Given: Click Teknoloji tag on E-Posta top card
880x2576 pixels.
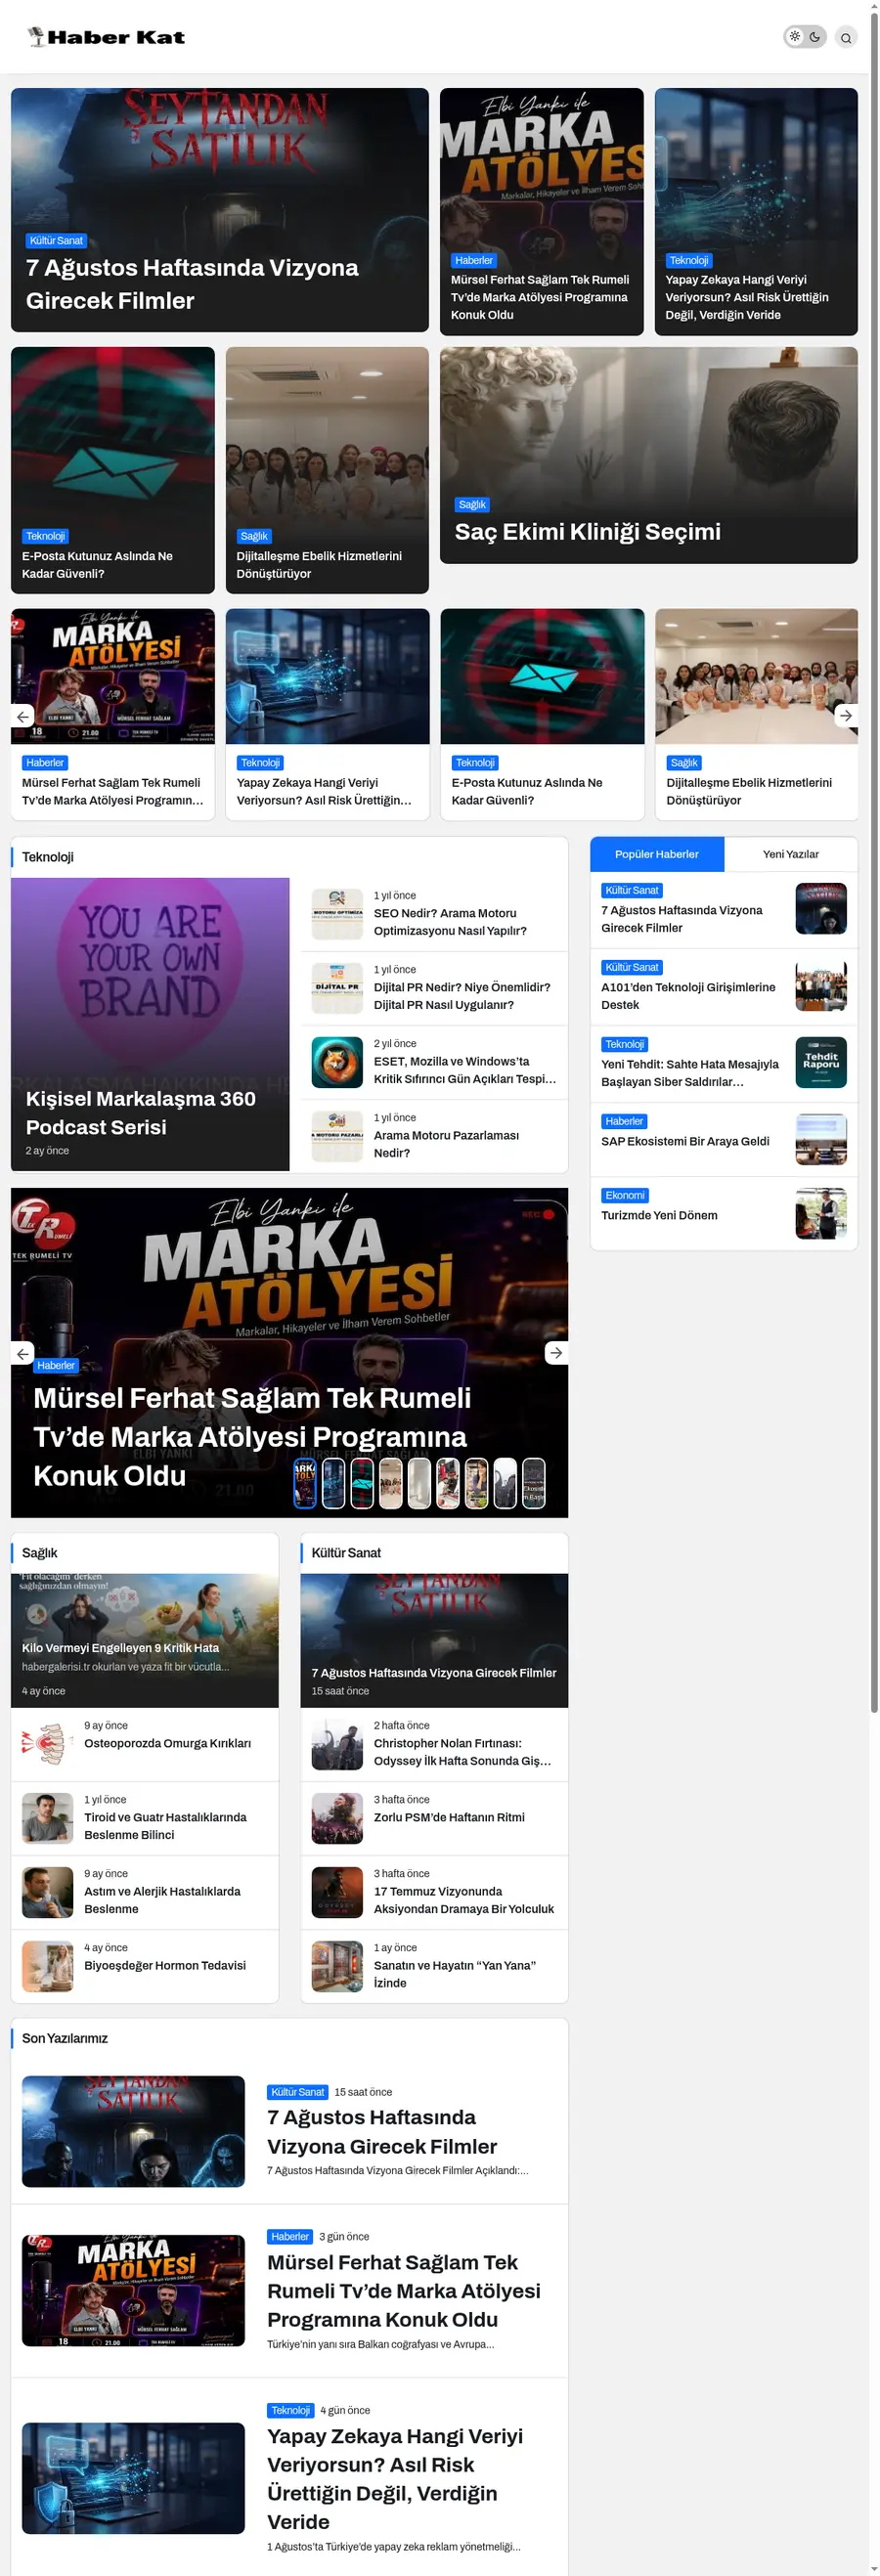Looking at the screenshot, I should (45, 536).
